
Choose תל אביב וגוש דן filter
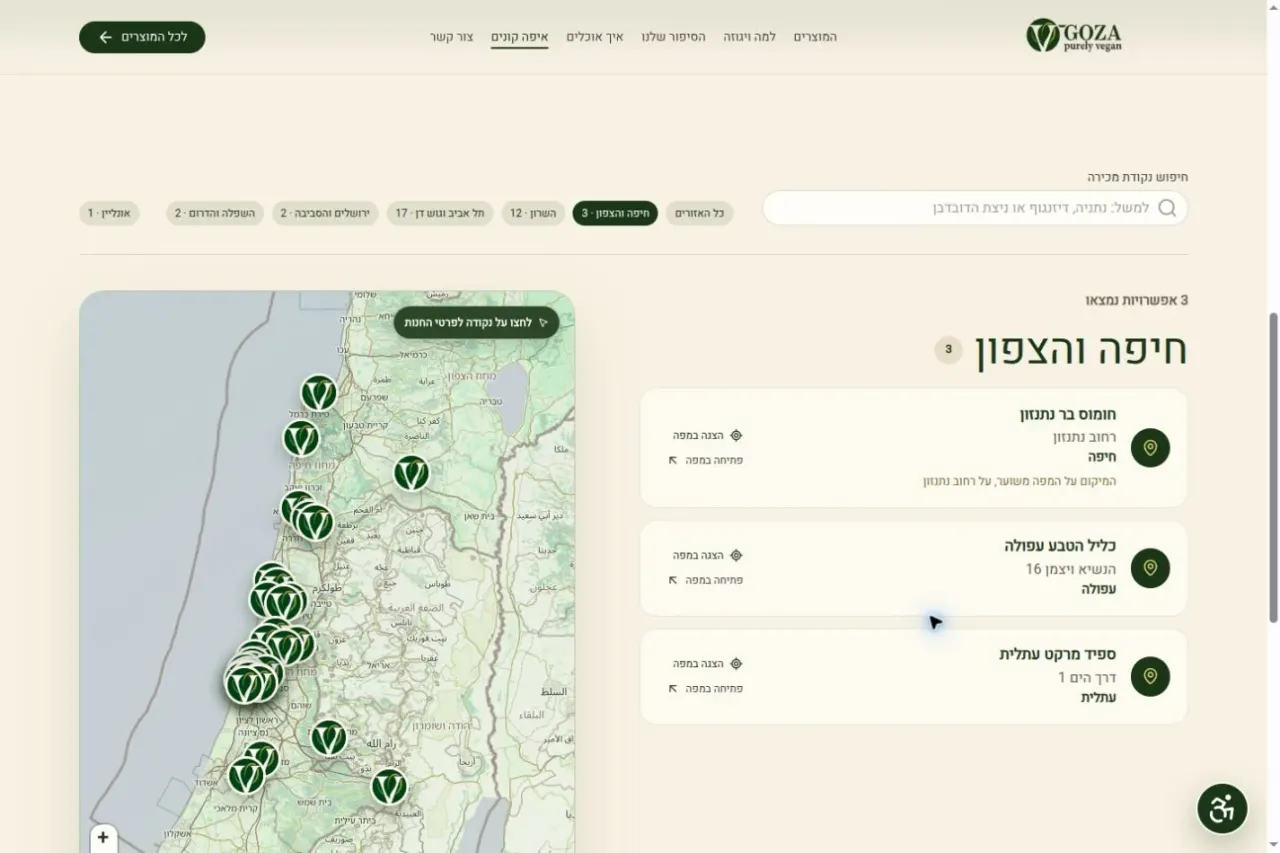tap(440, 213)
